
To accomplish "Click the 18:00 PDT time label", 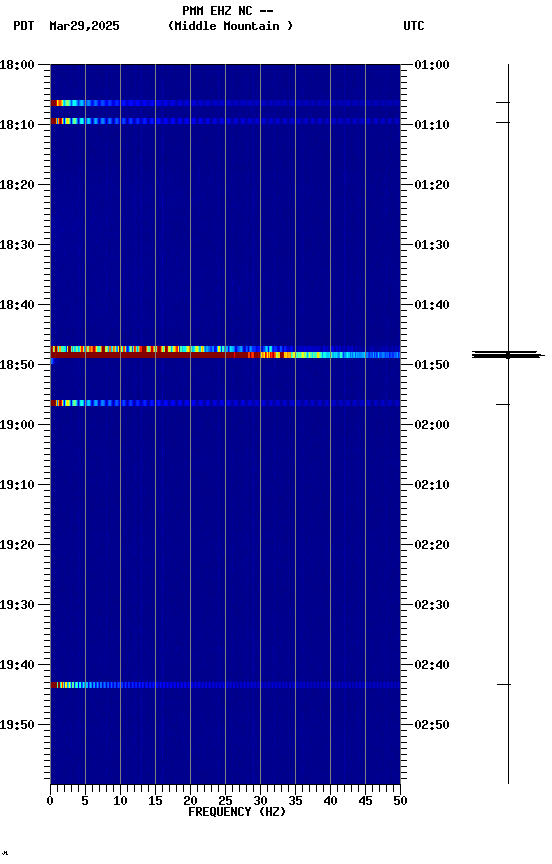I will click(x=17, y=65).
